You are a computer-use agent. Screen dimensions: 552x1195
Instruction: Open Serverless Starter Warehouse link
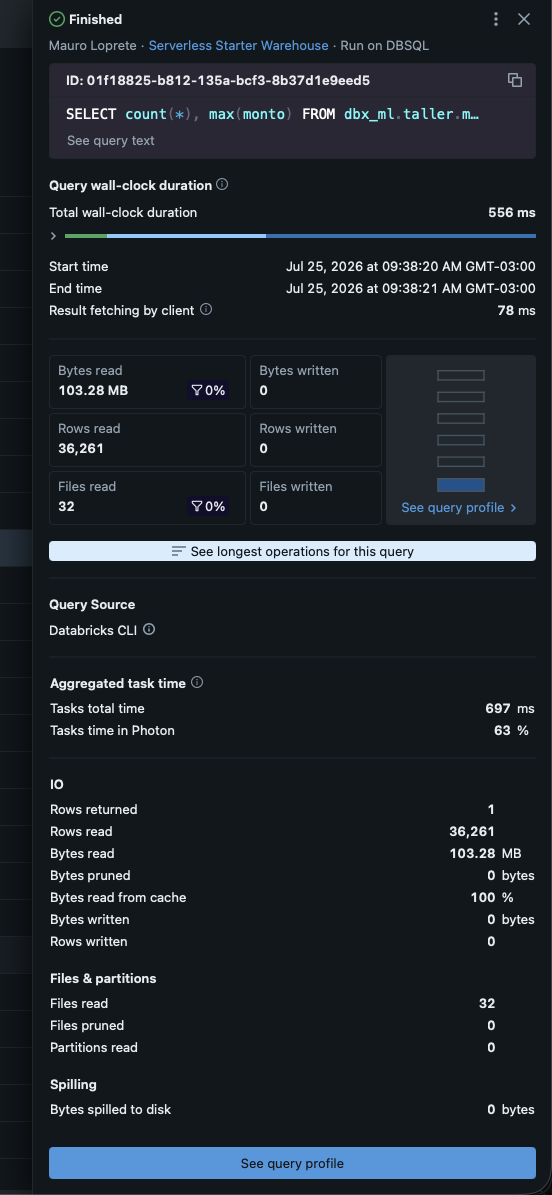tap(239, 46)
